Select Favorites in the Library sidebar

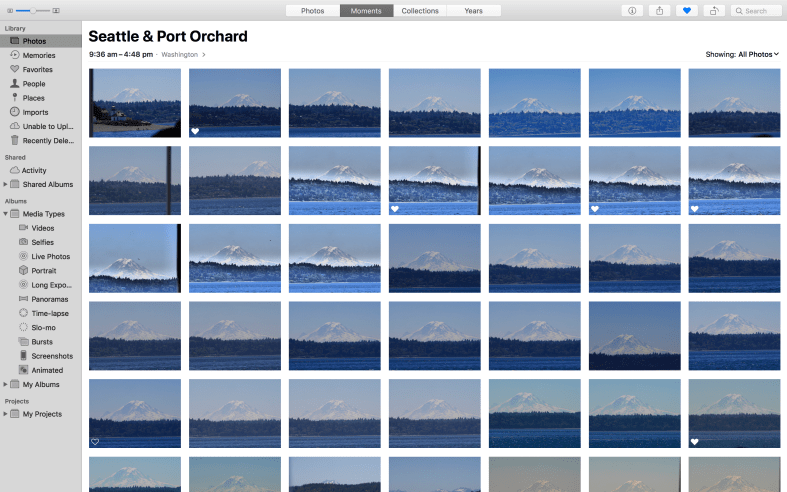pos(38,70)
